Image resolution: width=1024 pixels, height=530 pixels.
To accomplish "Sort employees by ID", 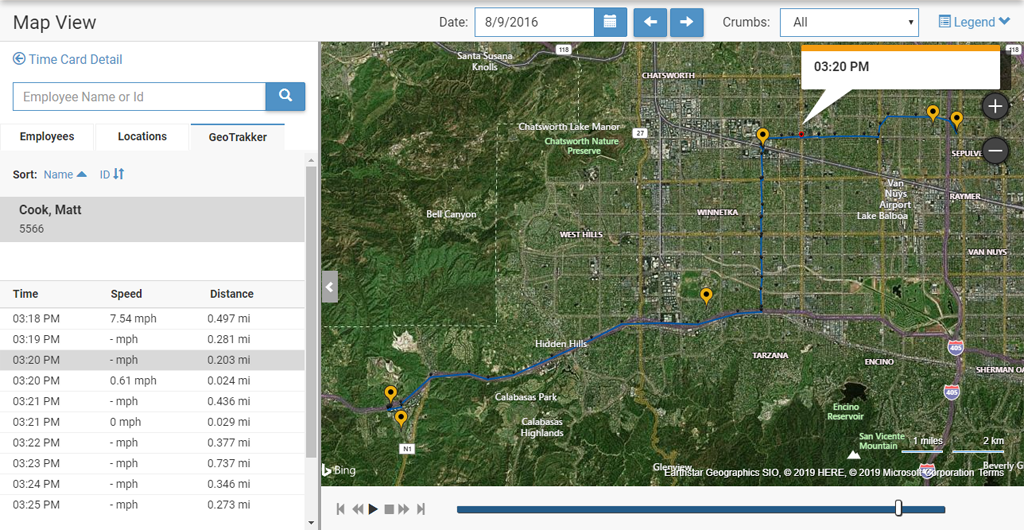I will pos(111,174).
